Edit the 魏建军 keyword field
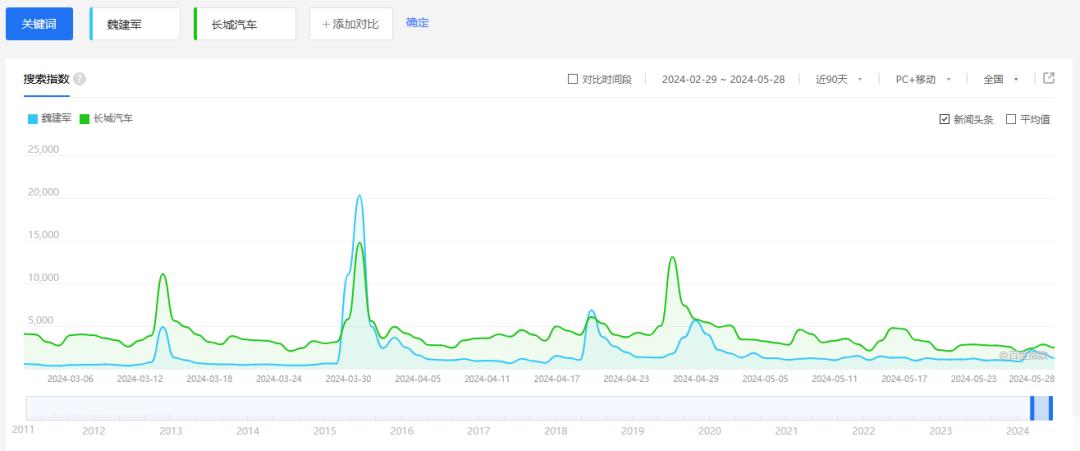This screenshot has height=451, width=1080. click(135, 24)
